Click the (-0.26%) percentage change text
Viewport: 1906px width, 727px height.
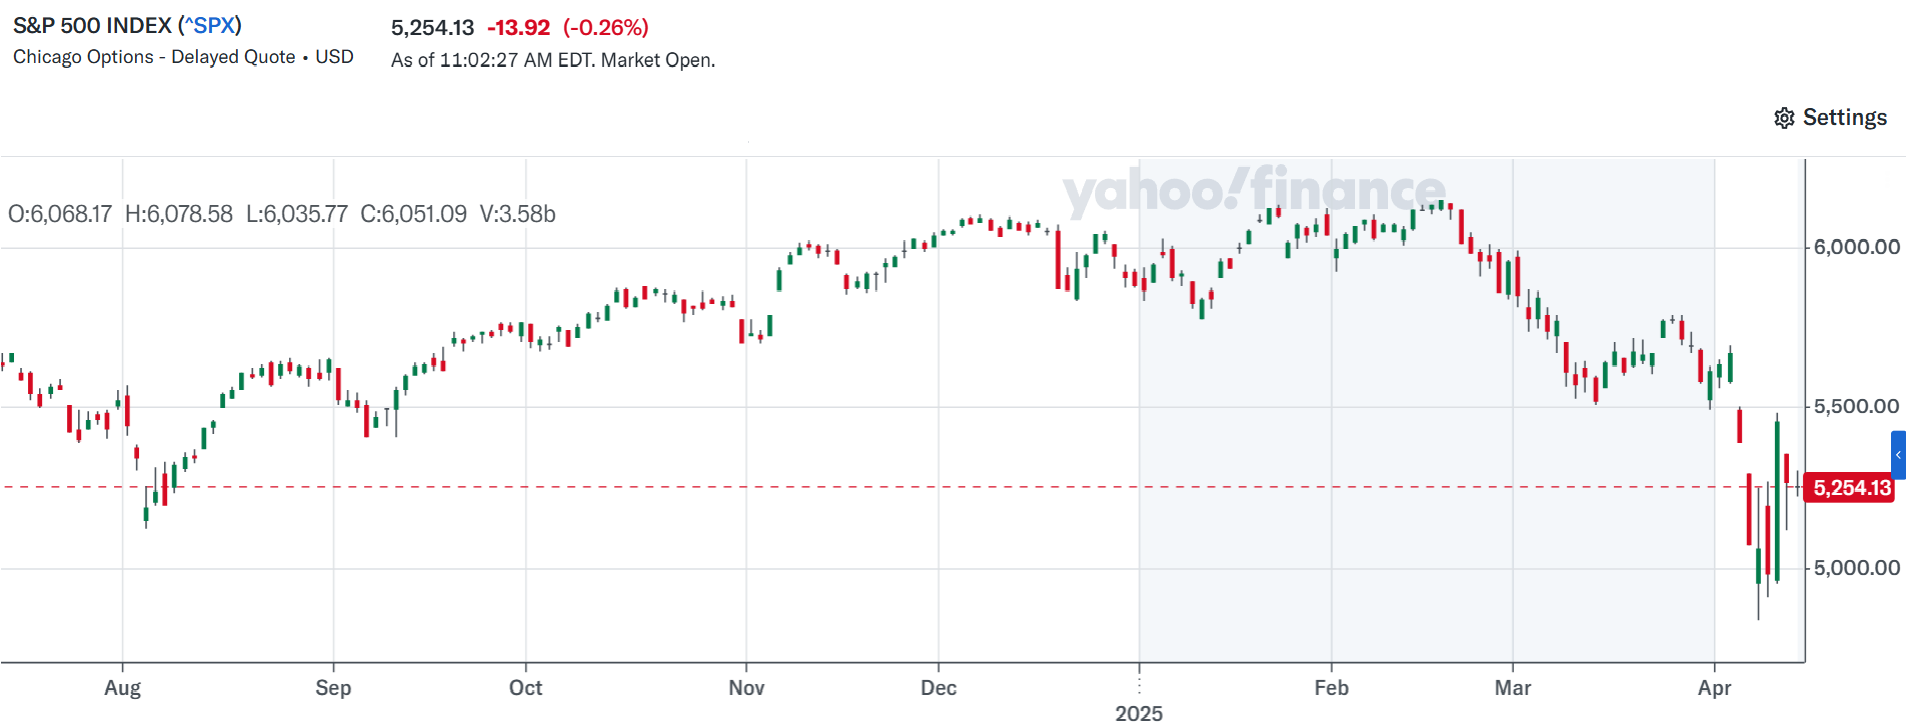click(606, 27)
